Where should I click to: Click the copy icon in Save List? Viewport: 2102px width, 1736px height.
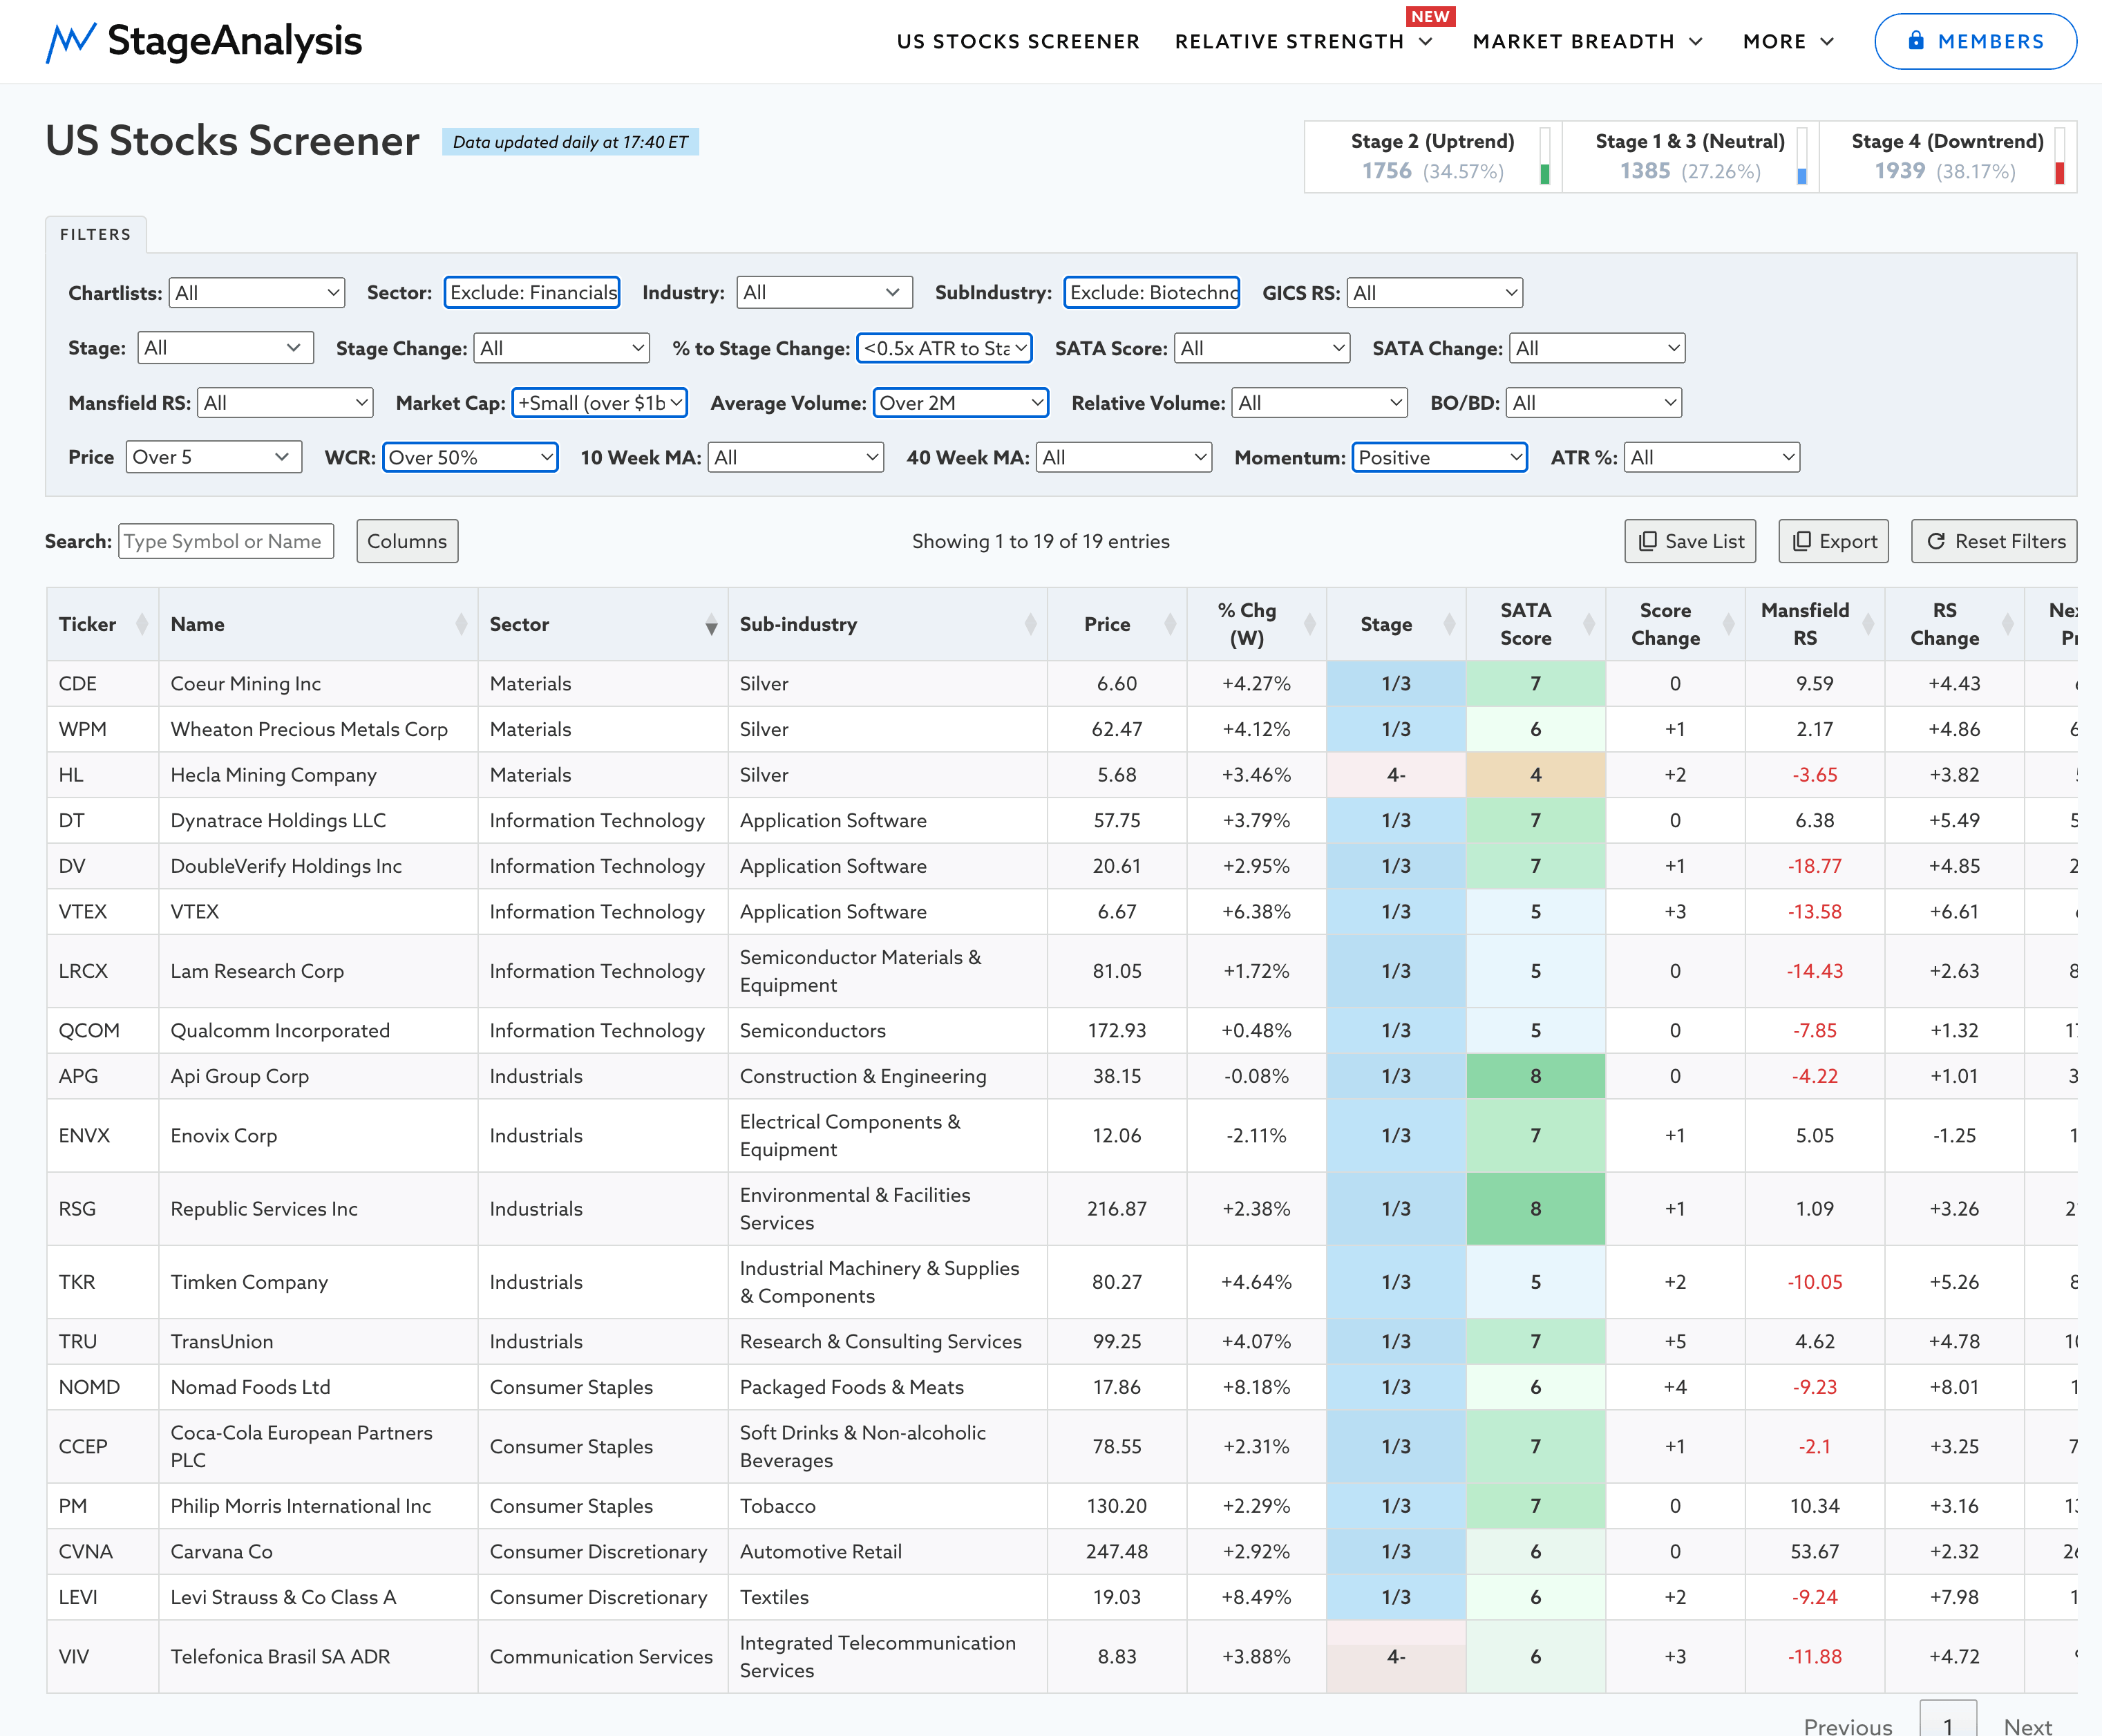(x=1647, y=541)
